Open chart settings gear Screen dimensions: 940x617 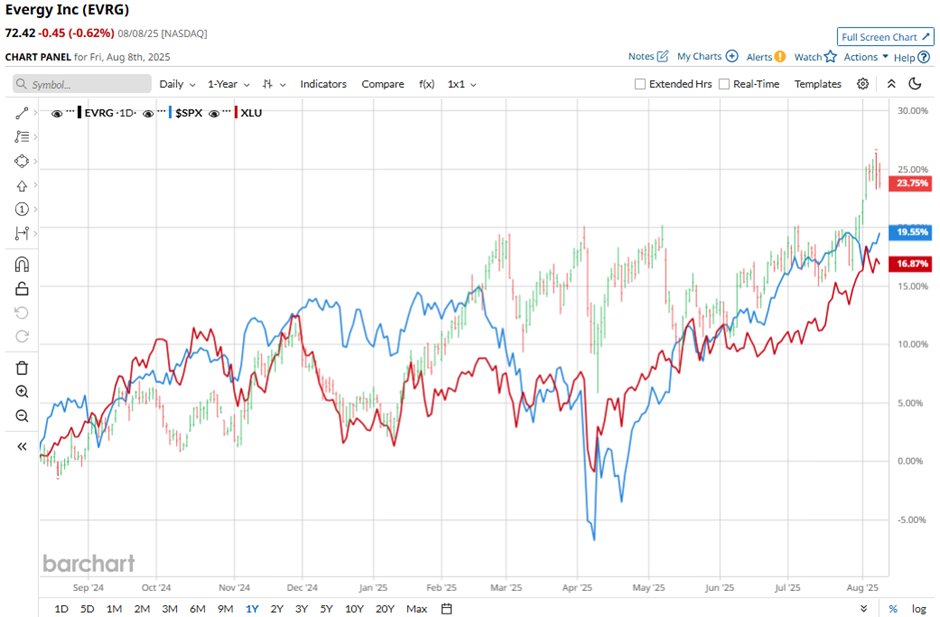863,84
